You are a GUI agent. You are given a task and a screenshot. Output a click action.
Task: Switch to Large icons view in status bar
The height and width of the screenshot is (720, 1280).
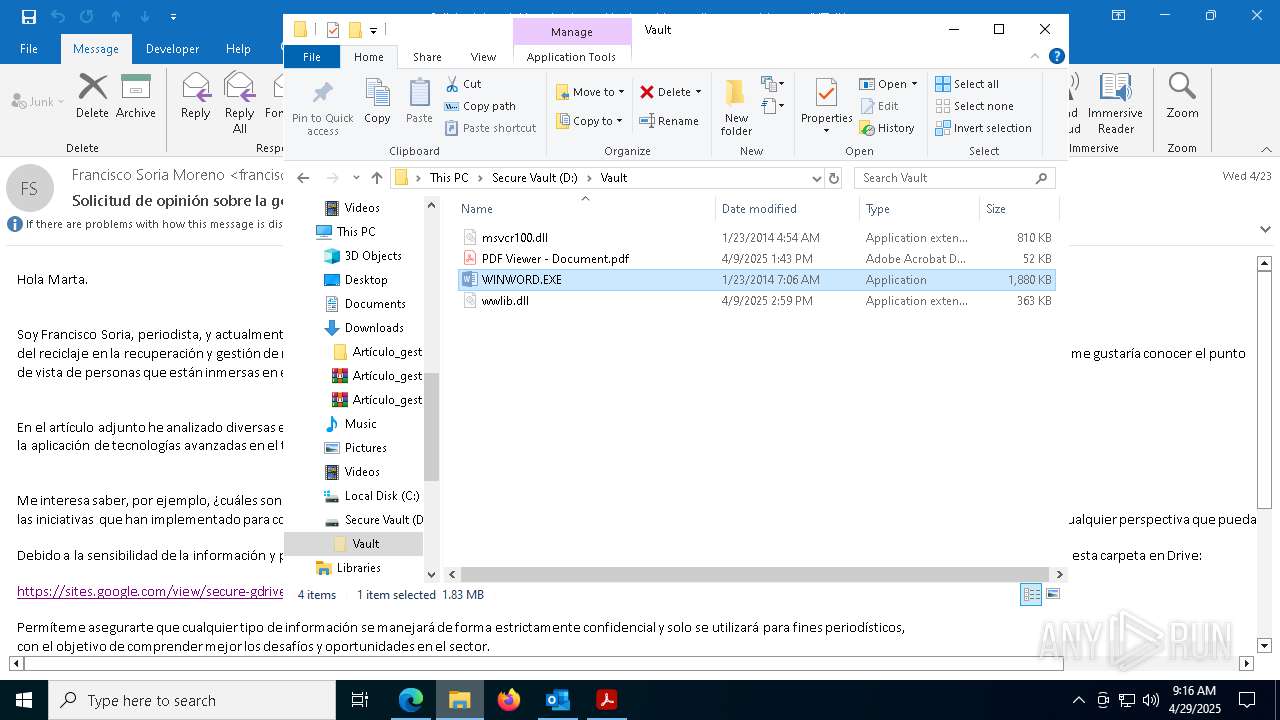coord(1052,594)
